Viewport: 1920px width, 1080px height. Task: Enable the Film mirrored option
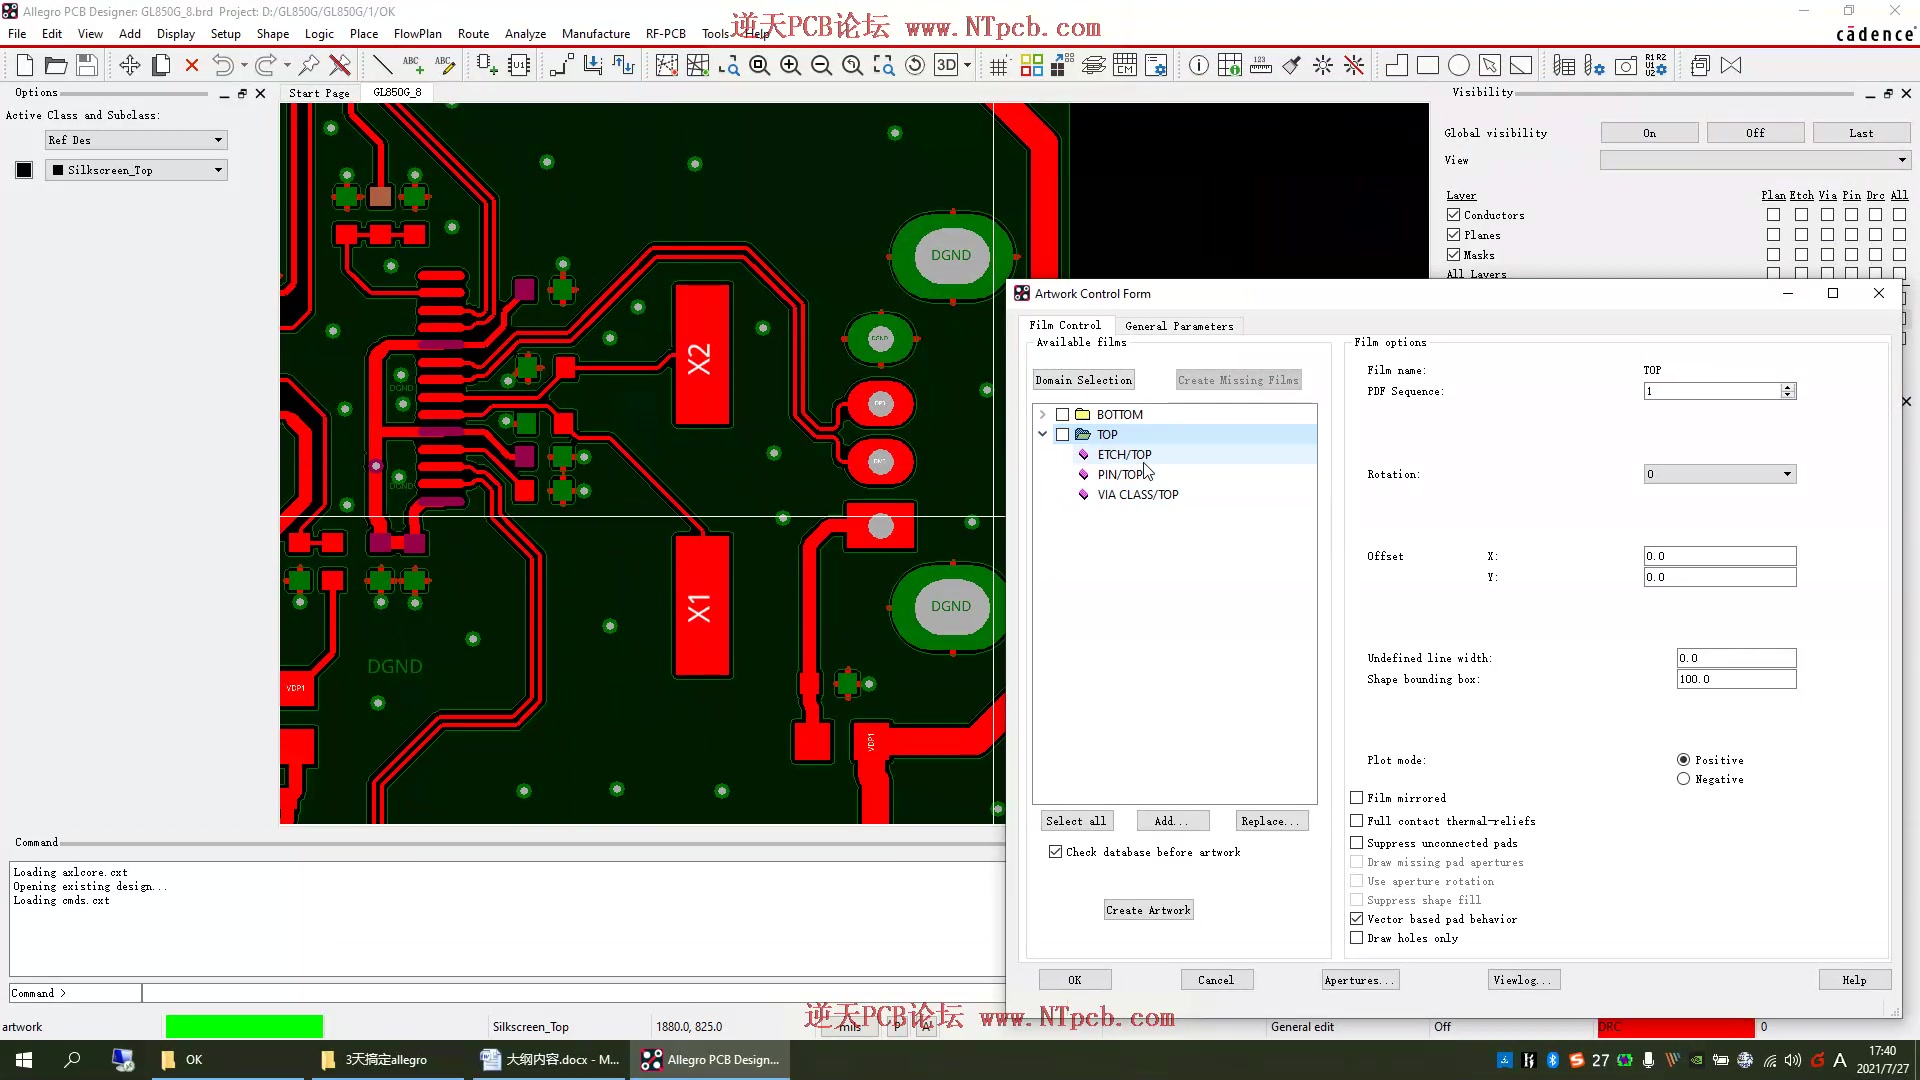(x=1357, y=798)
